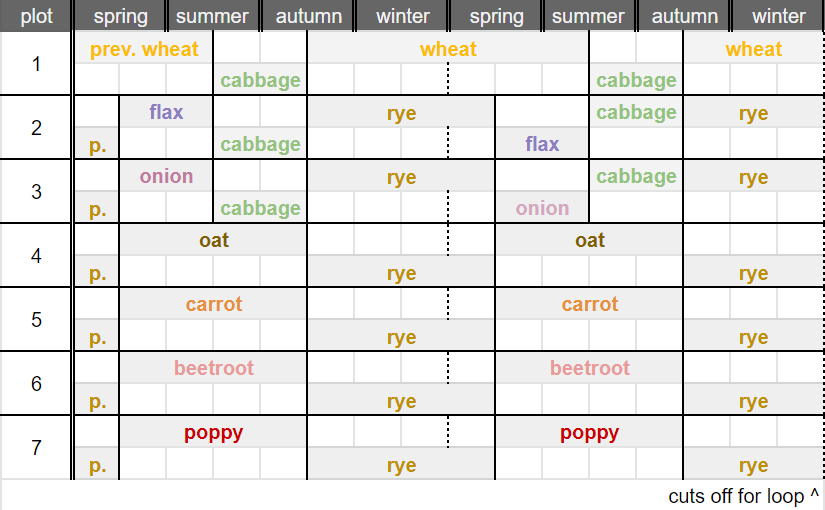The image size is (825, 510).
Task: Click the leftmost "carrot" cell in plot 5
Action: 213,304
